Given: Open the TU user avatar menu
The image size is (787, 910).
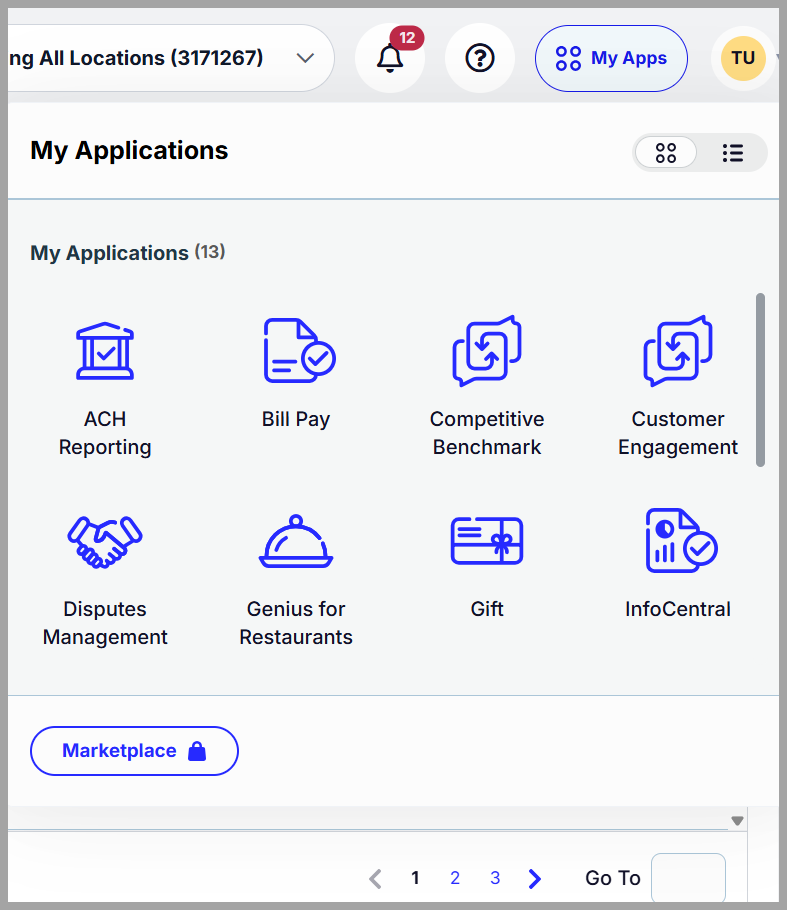Looking at the screenshot, I should click(x=743, y=58).
